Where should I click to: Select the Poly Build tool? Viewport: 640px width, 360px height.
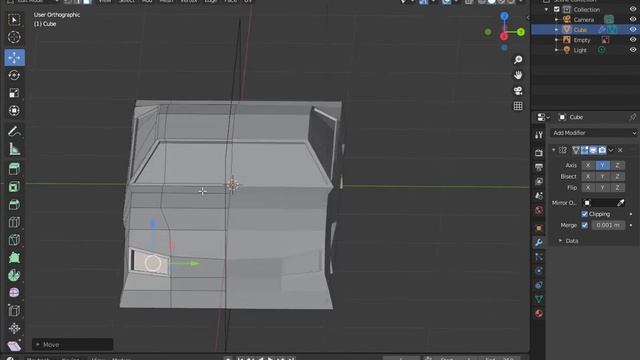tap(14, 258)
